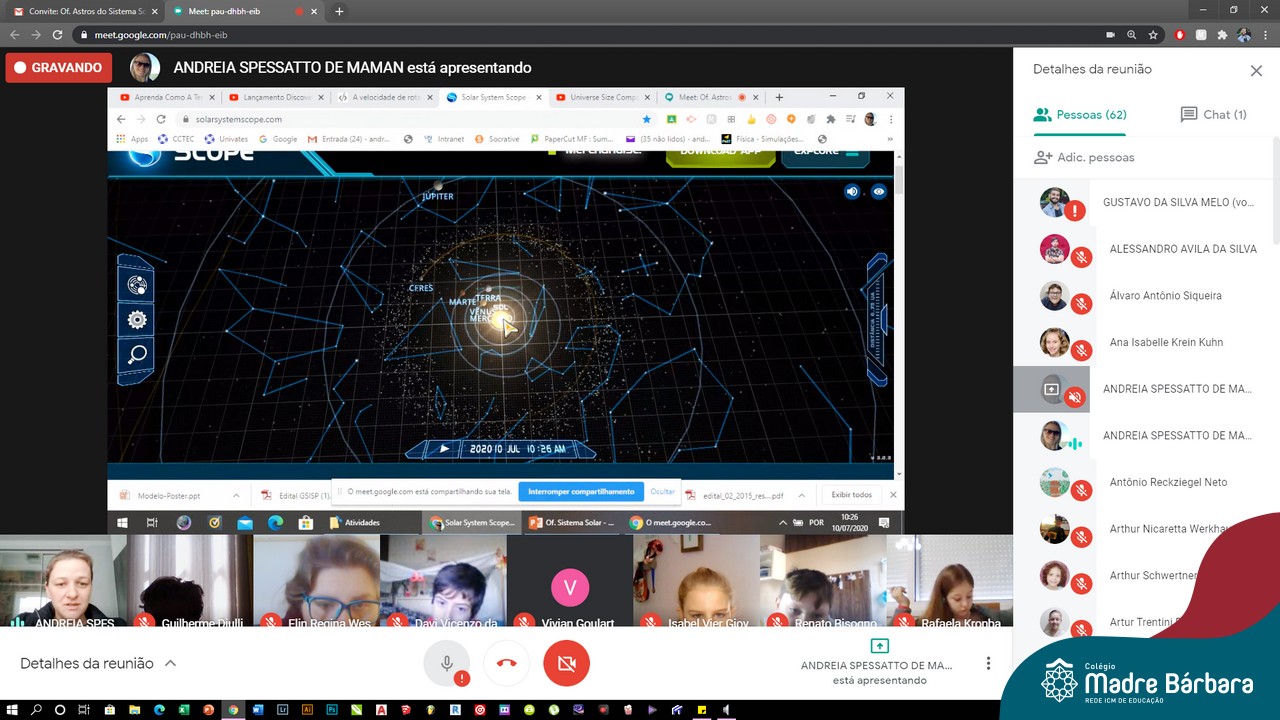Hang up the call with the red phone button

tap(506, 664)
